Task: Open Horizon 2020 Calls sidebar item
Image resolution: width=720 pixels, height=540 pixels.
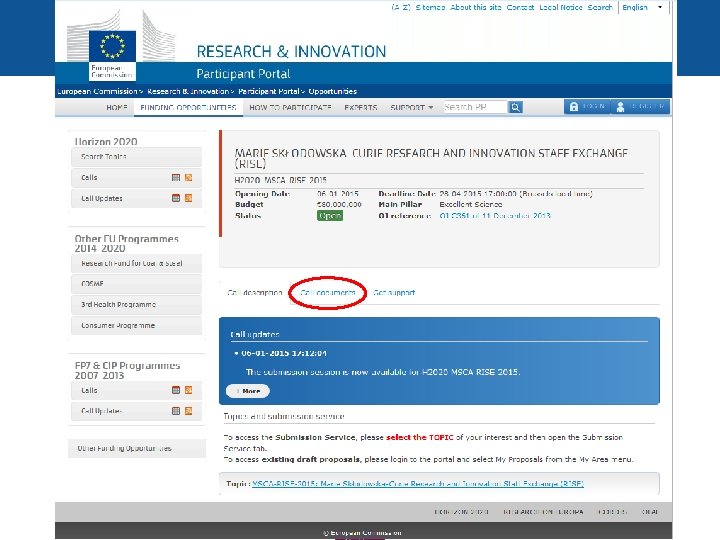Action: coord(136,177)
